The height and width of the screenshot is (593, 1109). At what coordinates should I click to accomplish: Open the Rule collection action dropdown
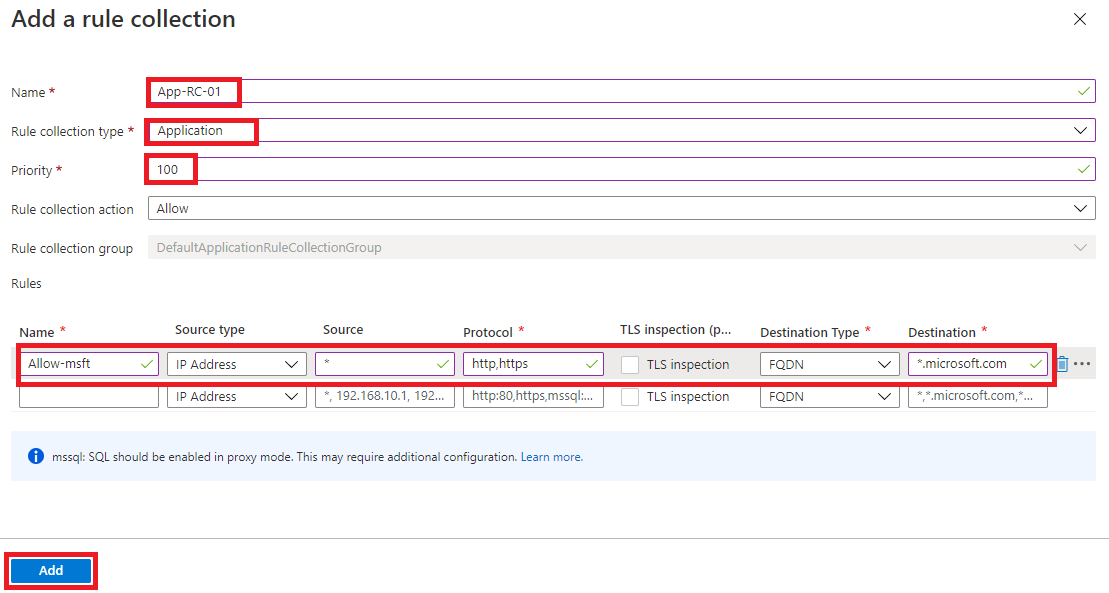(1080, 208)
